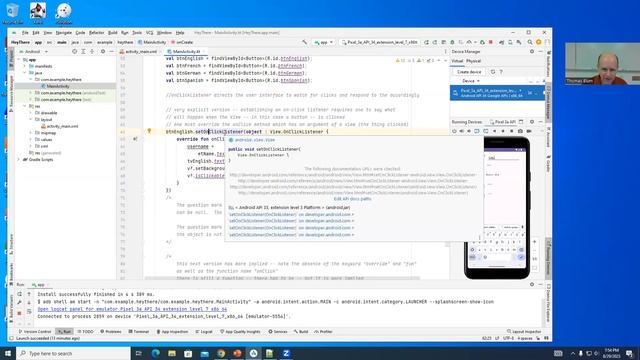
Task: Click the yellow intention lightbulb in the gutter
Action: point(149,131)
